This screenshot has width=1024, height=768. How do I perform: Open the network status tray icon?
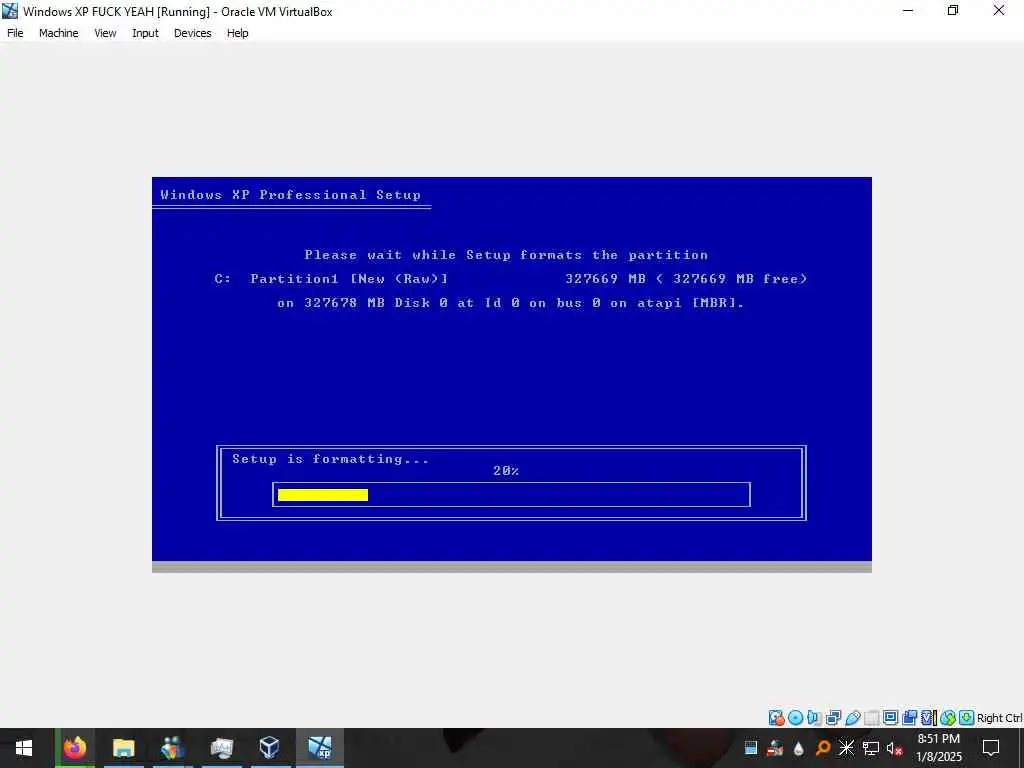click(871, 748)
